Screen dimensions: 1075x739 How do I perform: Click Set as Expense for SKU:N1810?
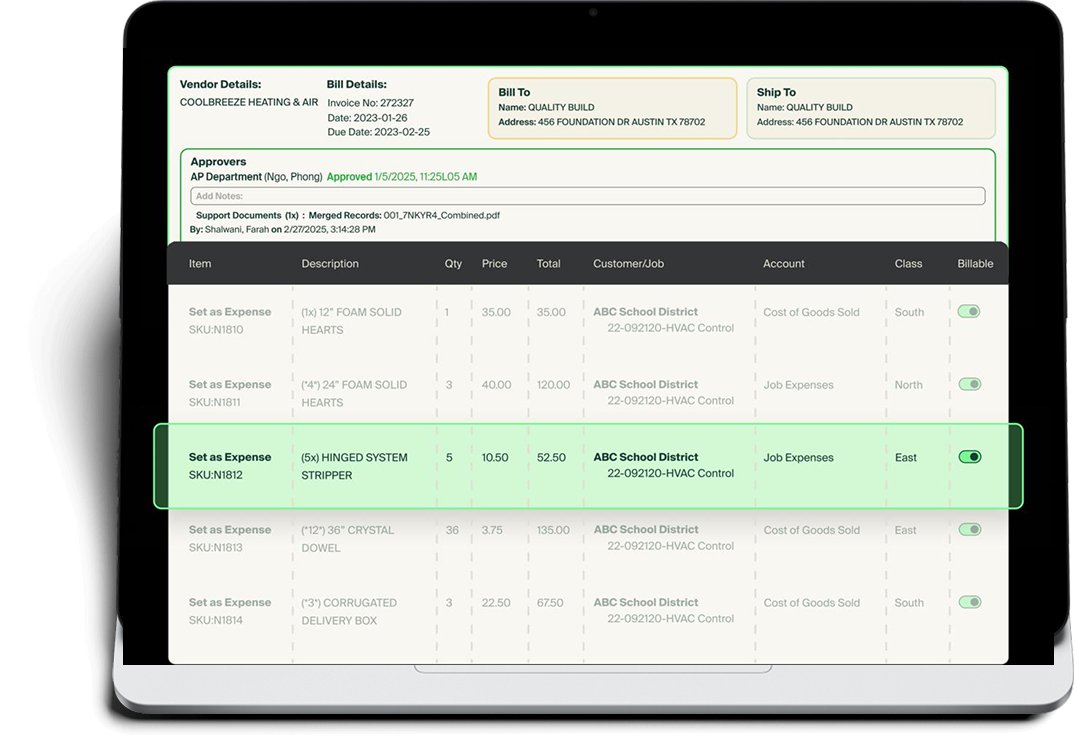coord(230,312)
